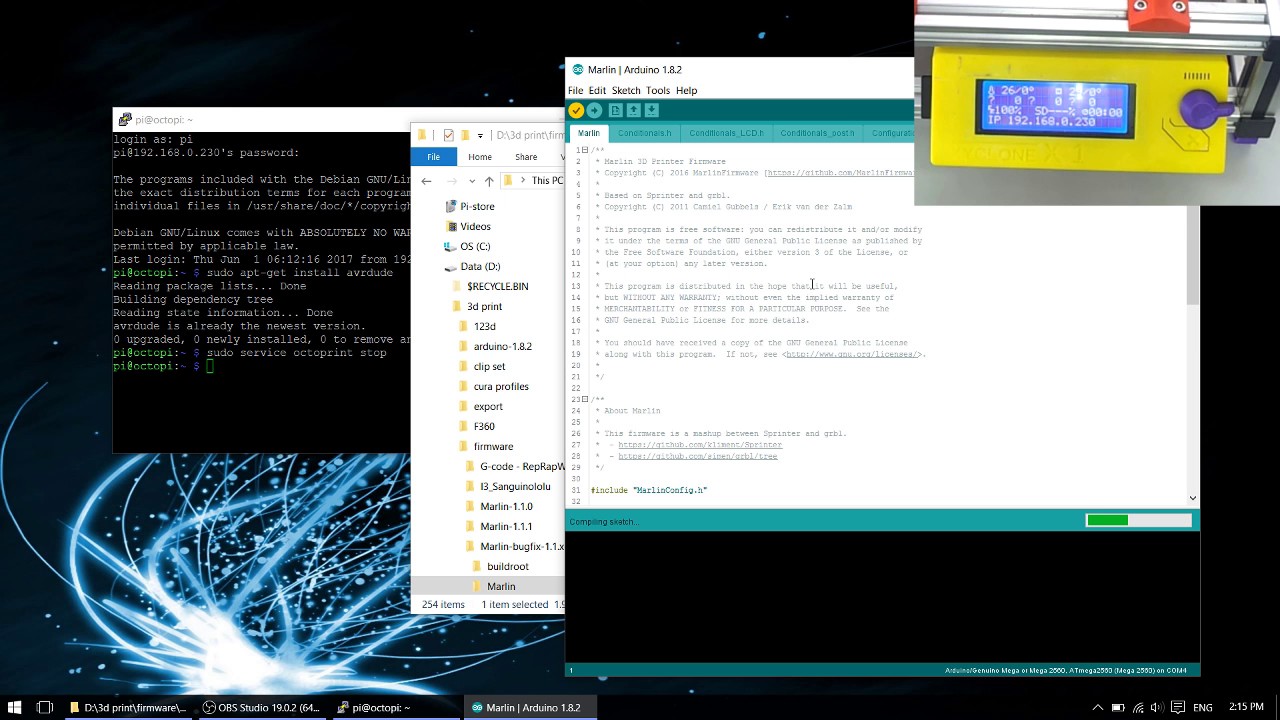Click the compile progress bar
Viewport: 1280px width, 720px height.
click(1139, 520)
